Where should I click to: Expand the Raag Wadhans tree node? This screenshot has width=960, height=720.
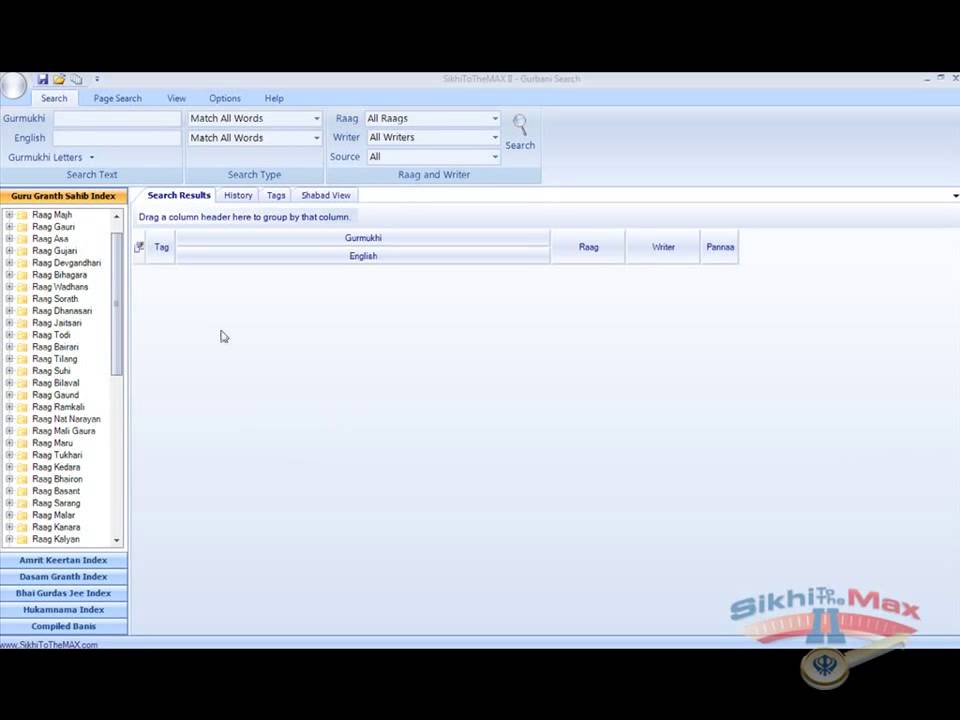pos(9,287)
